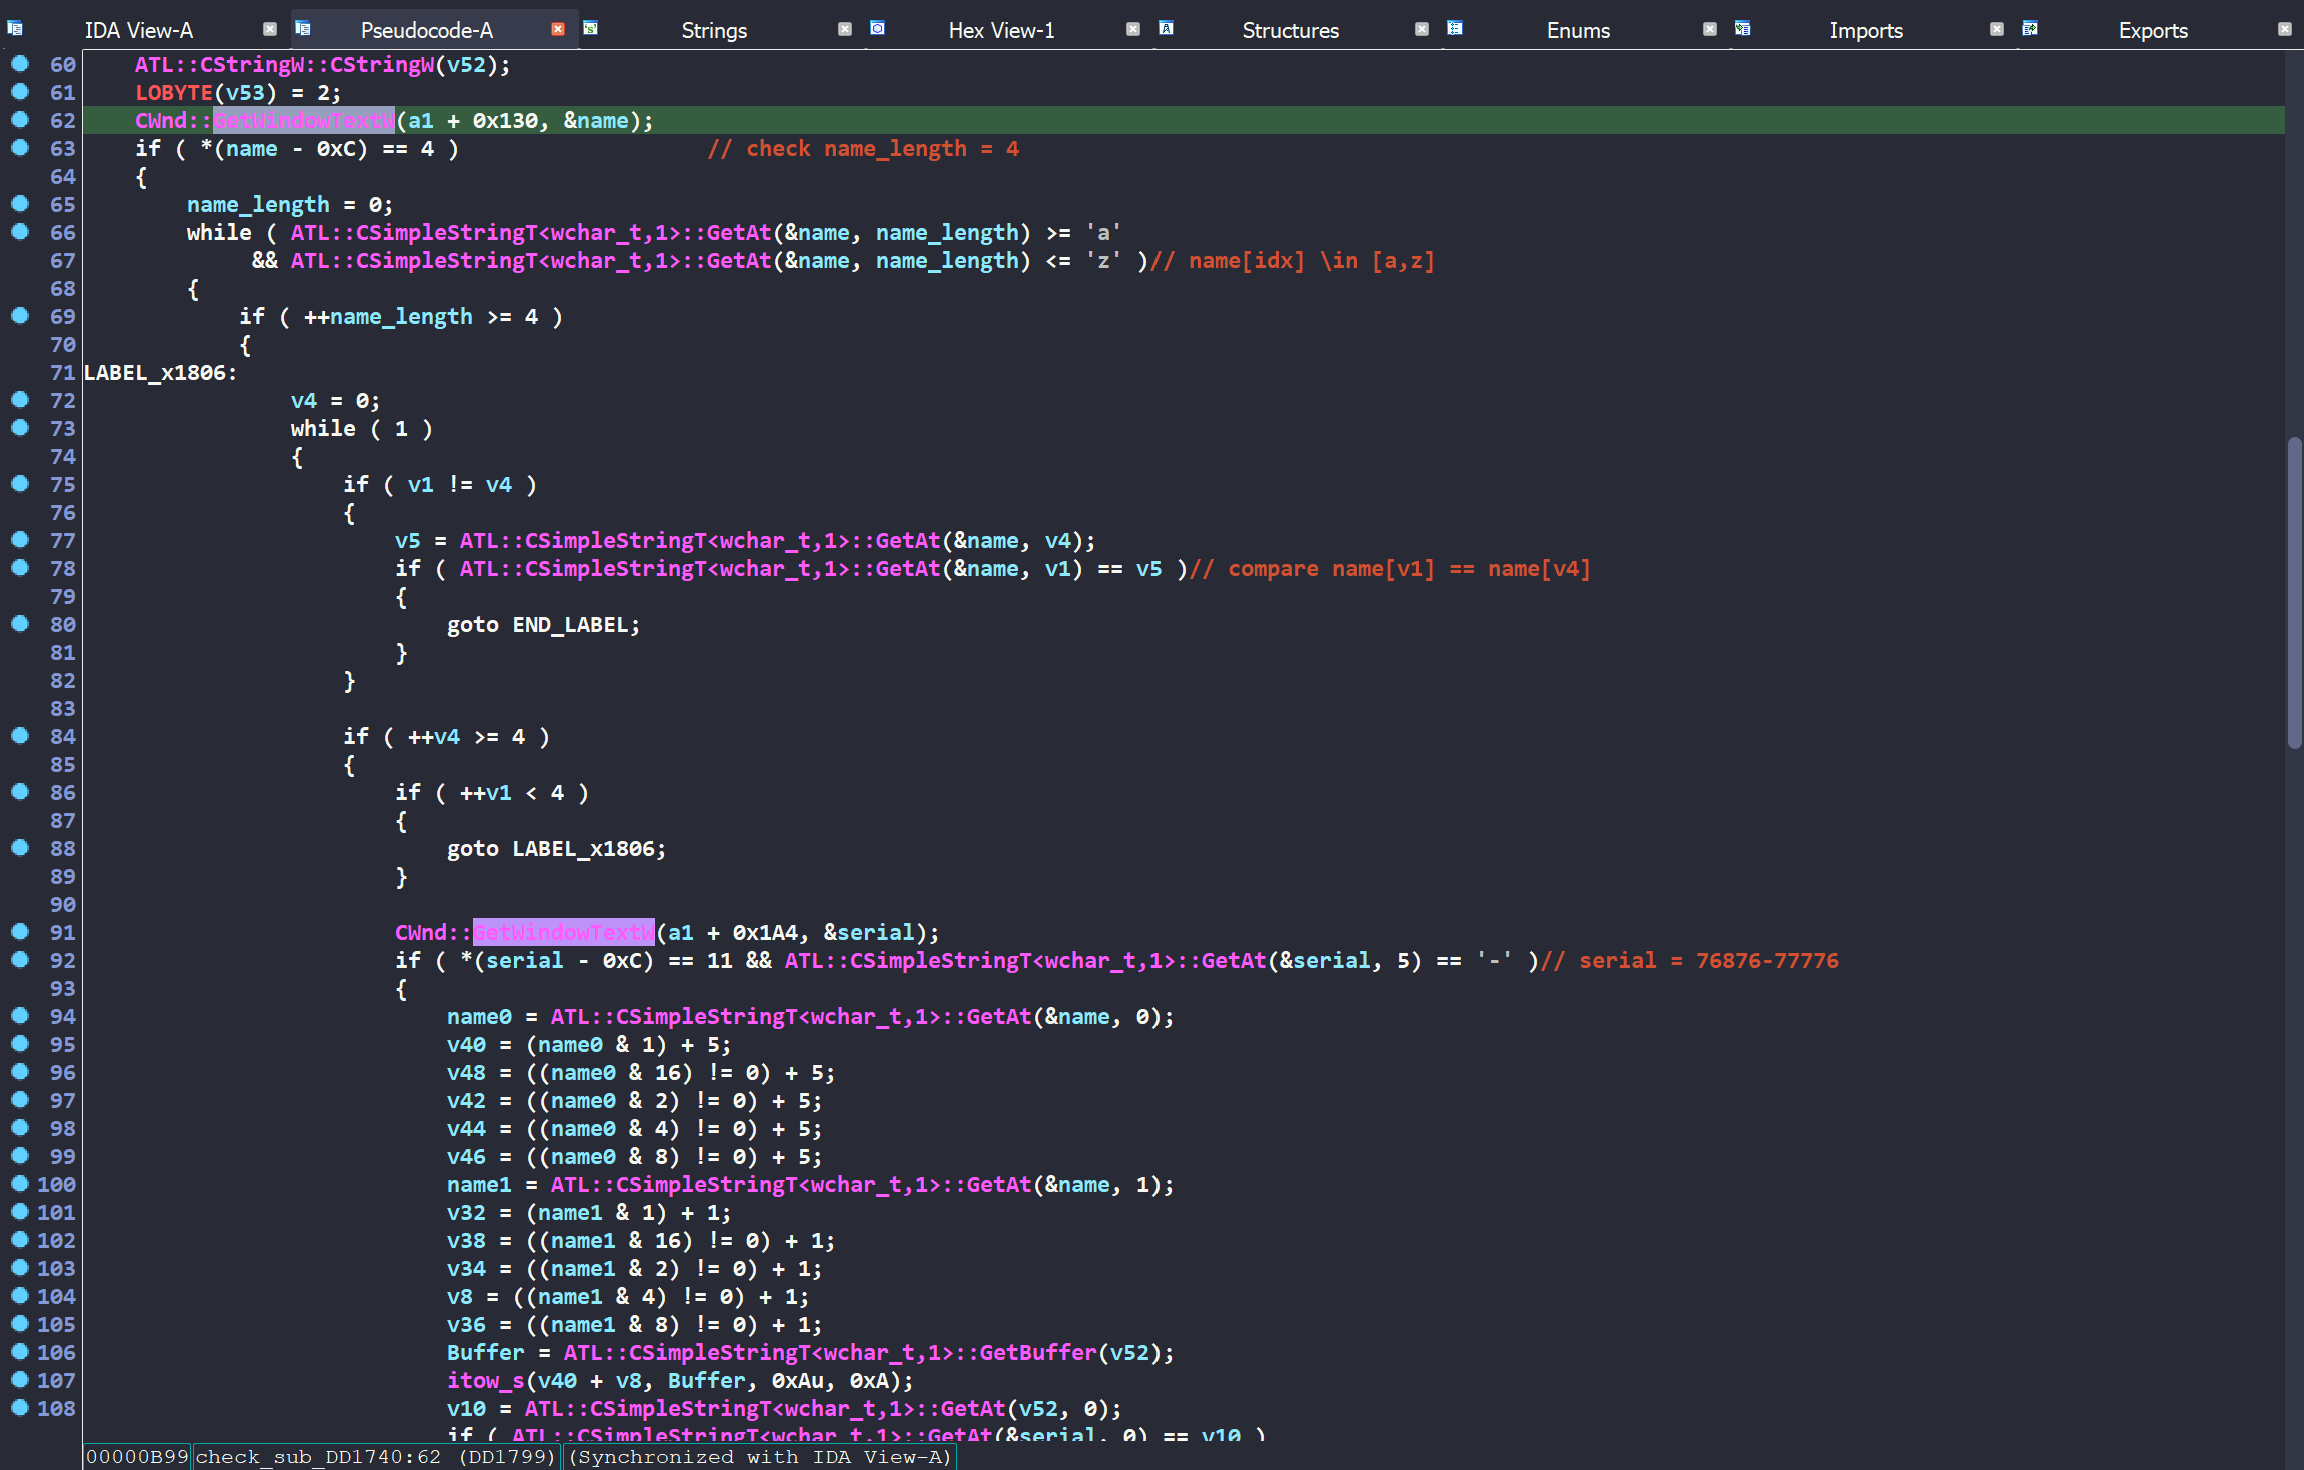Toggle breakpoint dot on line 62
This screenshot has height=1470, width=2304.
[20, 120]
